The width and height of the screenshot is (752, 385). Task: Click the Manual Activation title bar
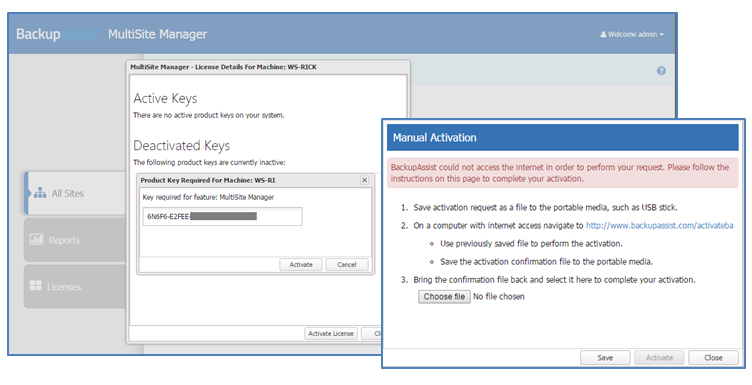pos(563,138)
